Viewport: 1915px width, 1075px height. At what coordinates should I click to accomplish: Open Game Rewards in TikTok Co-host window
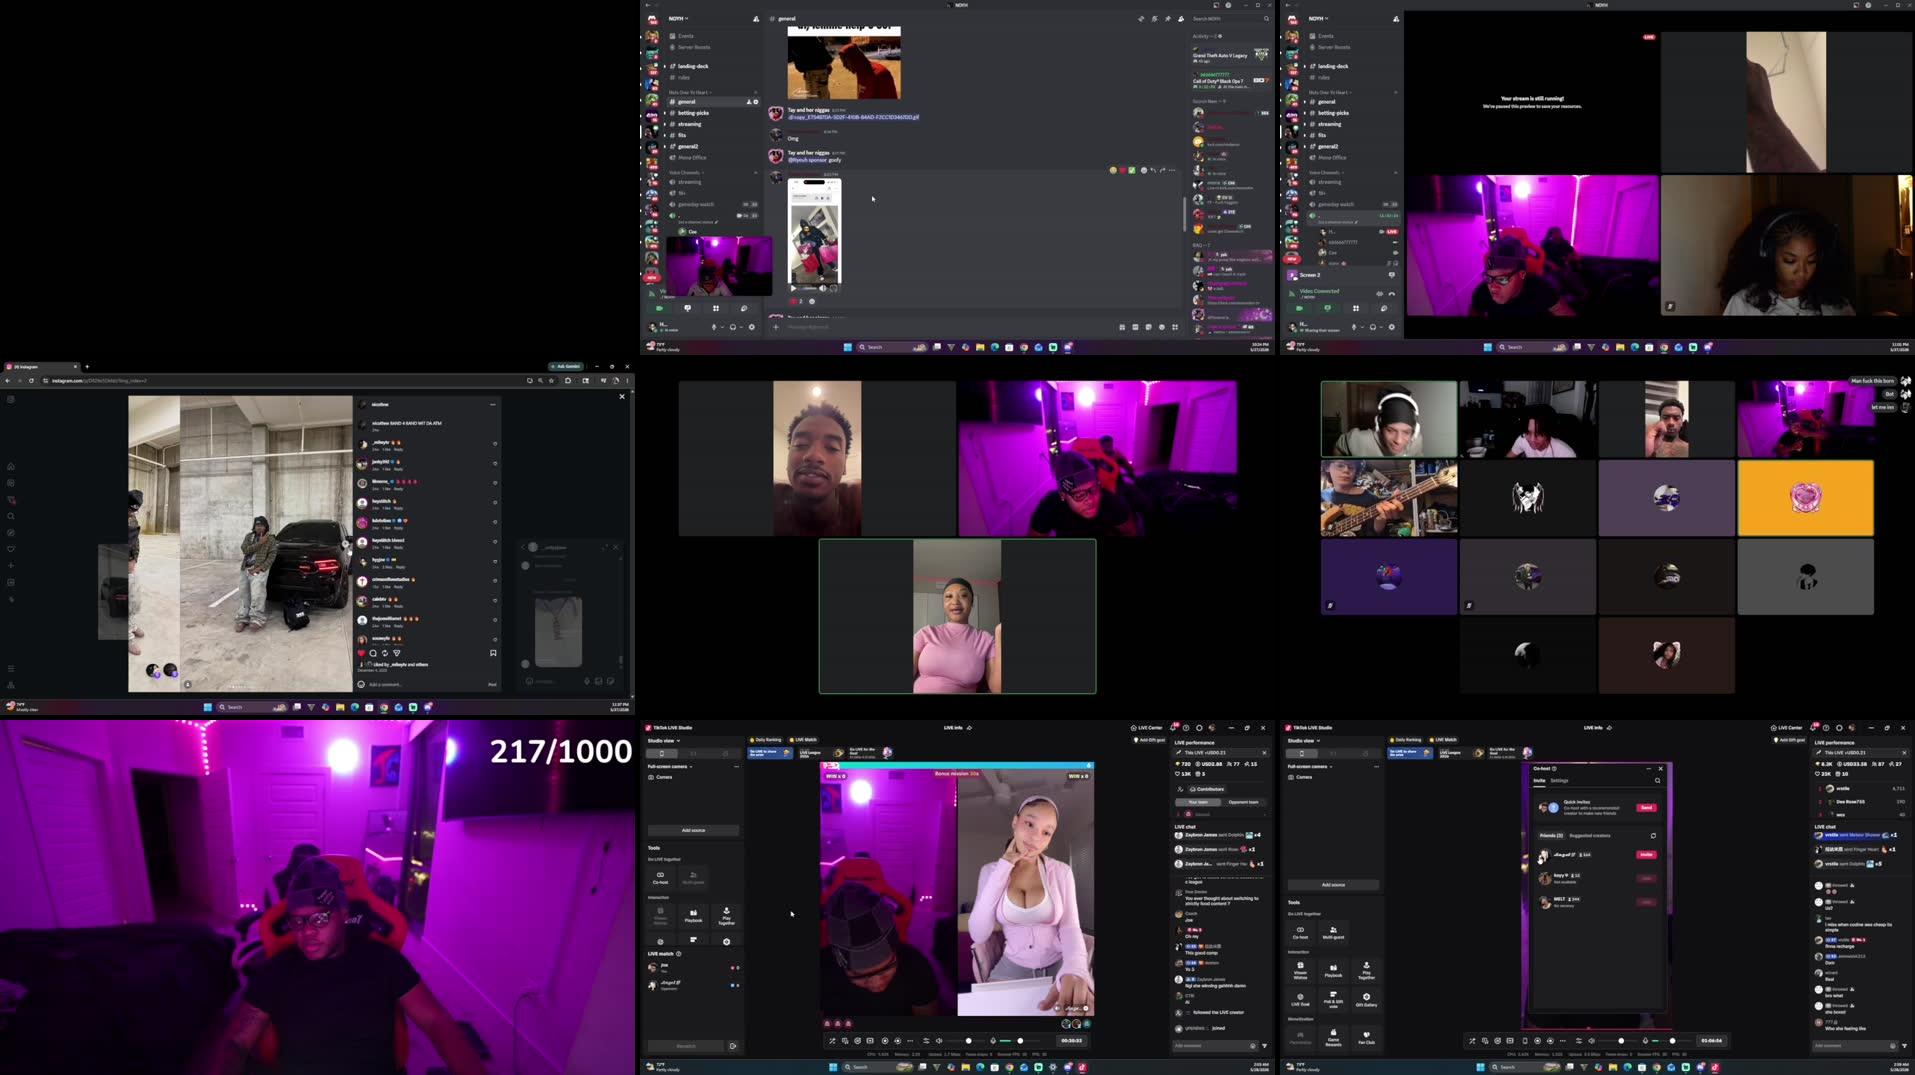(x=1333, y=1037)
